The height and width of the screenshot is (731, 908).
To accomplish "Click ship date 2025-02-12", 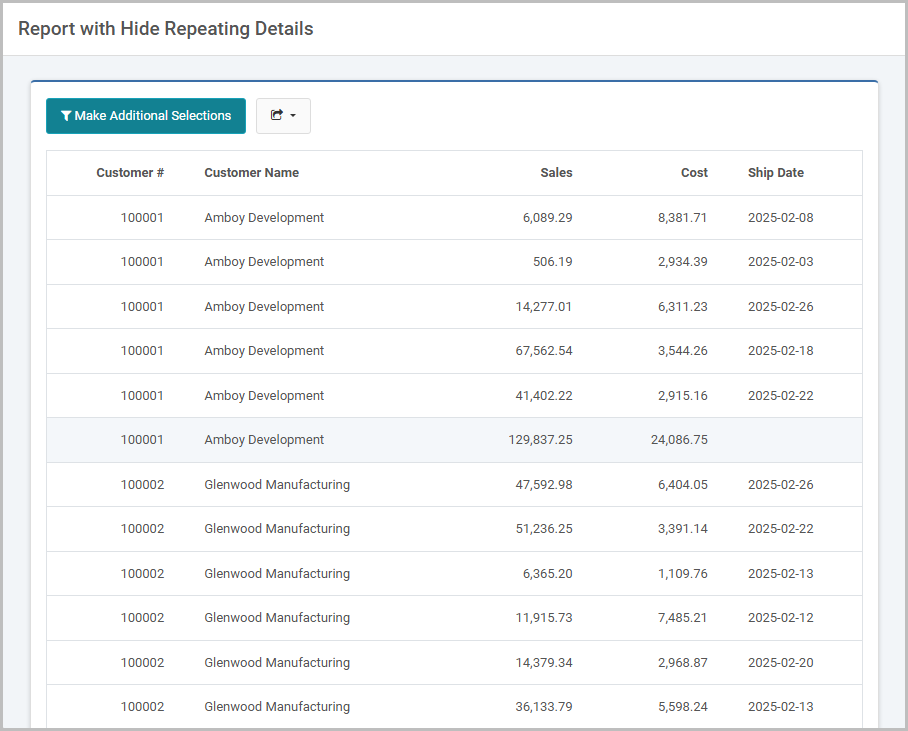I will pos(781,618).
